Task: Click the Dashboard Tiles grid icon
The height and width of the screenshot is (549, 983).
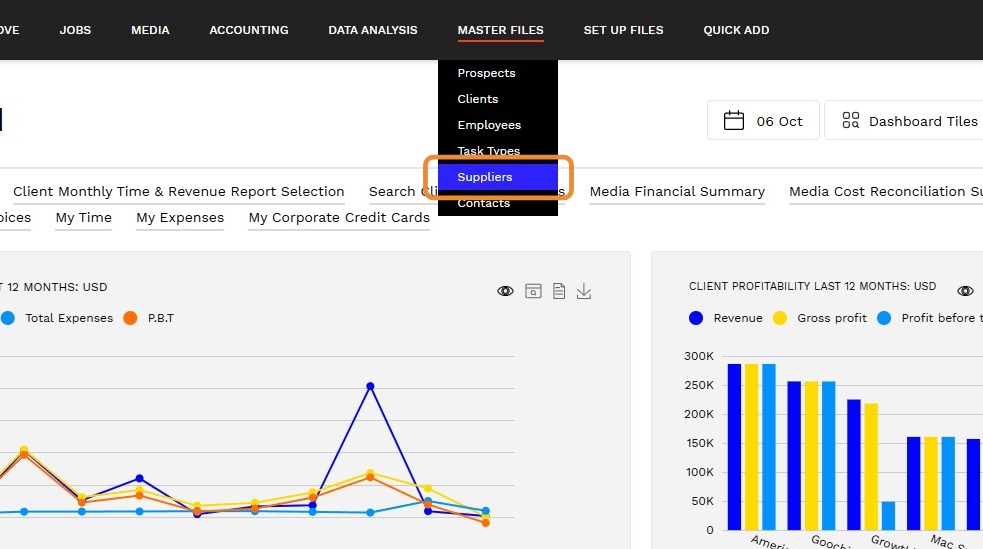Action: [851, 120]
